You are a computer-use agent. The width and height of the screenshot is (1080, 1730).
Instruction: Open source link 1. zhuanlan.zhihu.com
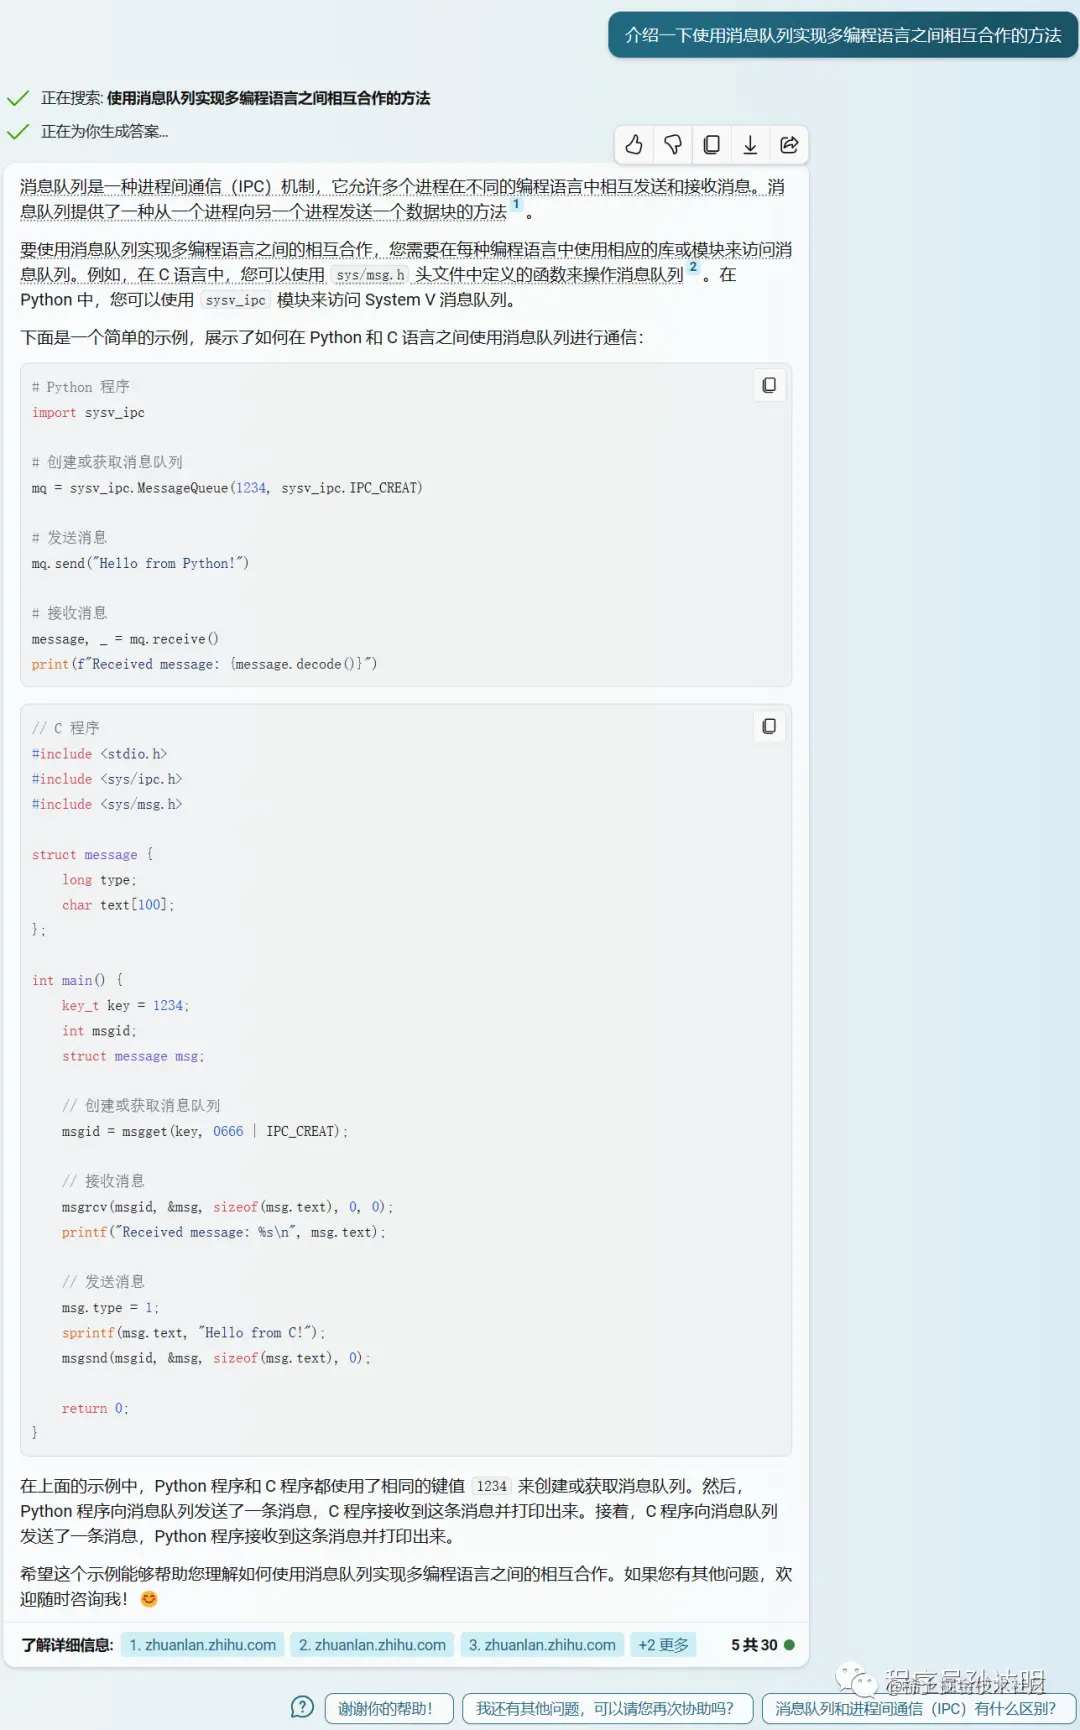coord(202,1645)
